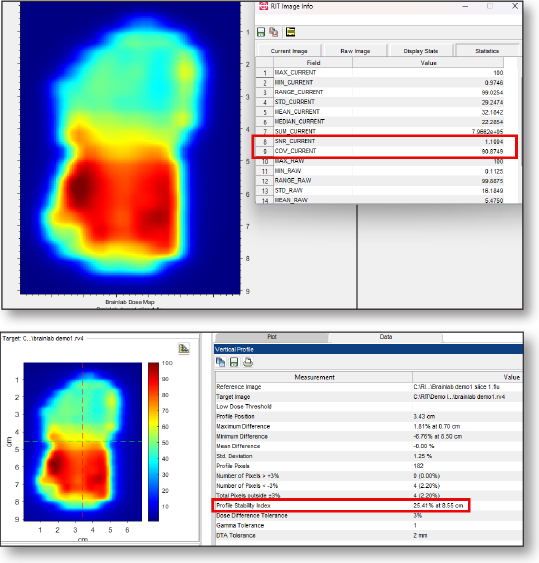The image size is (539, 563).
Task: Click the Dose Difference Tolerance row
Action: [x=369, y=516]
